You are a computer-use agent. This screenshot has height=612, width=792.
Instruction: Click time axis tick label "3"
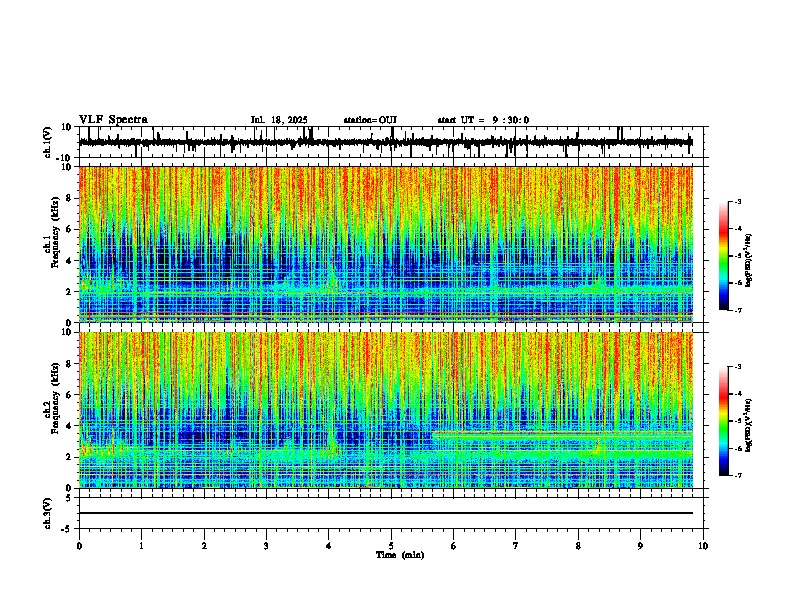click(x=267, y=546)
